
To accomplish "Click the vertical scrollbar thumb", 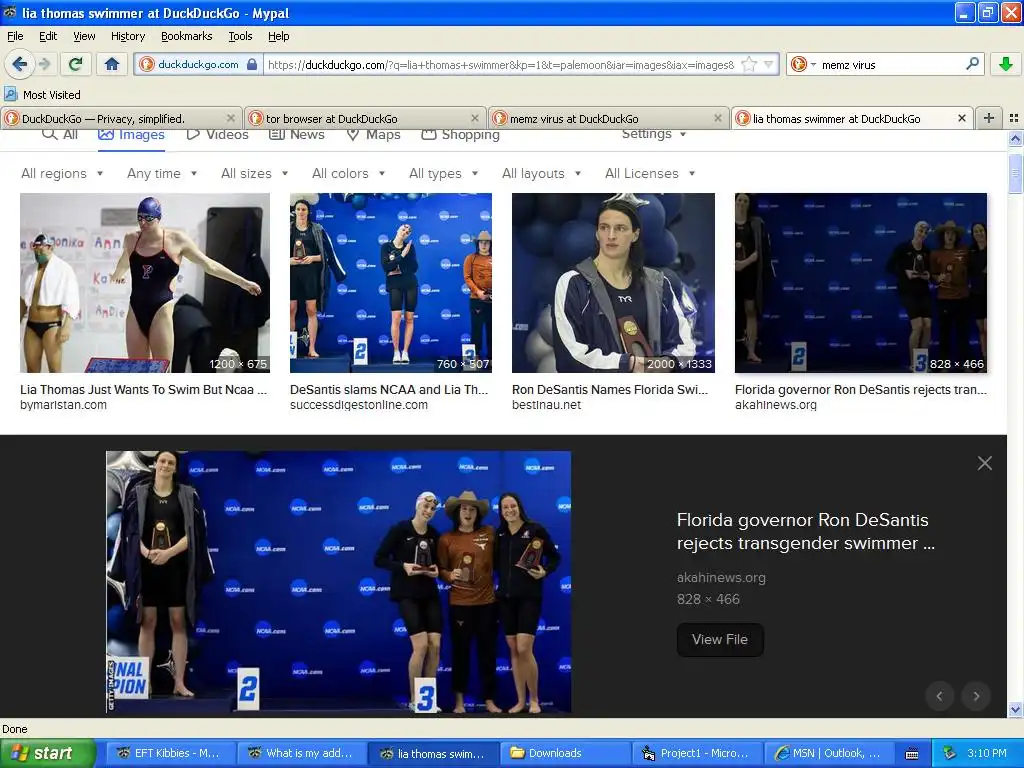I will point(1015,172).
